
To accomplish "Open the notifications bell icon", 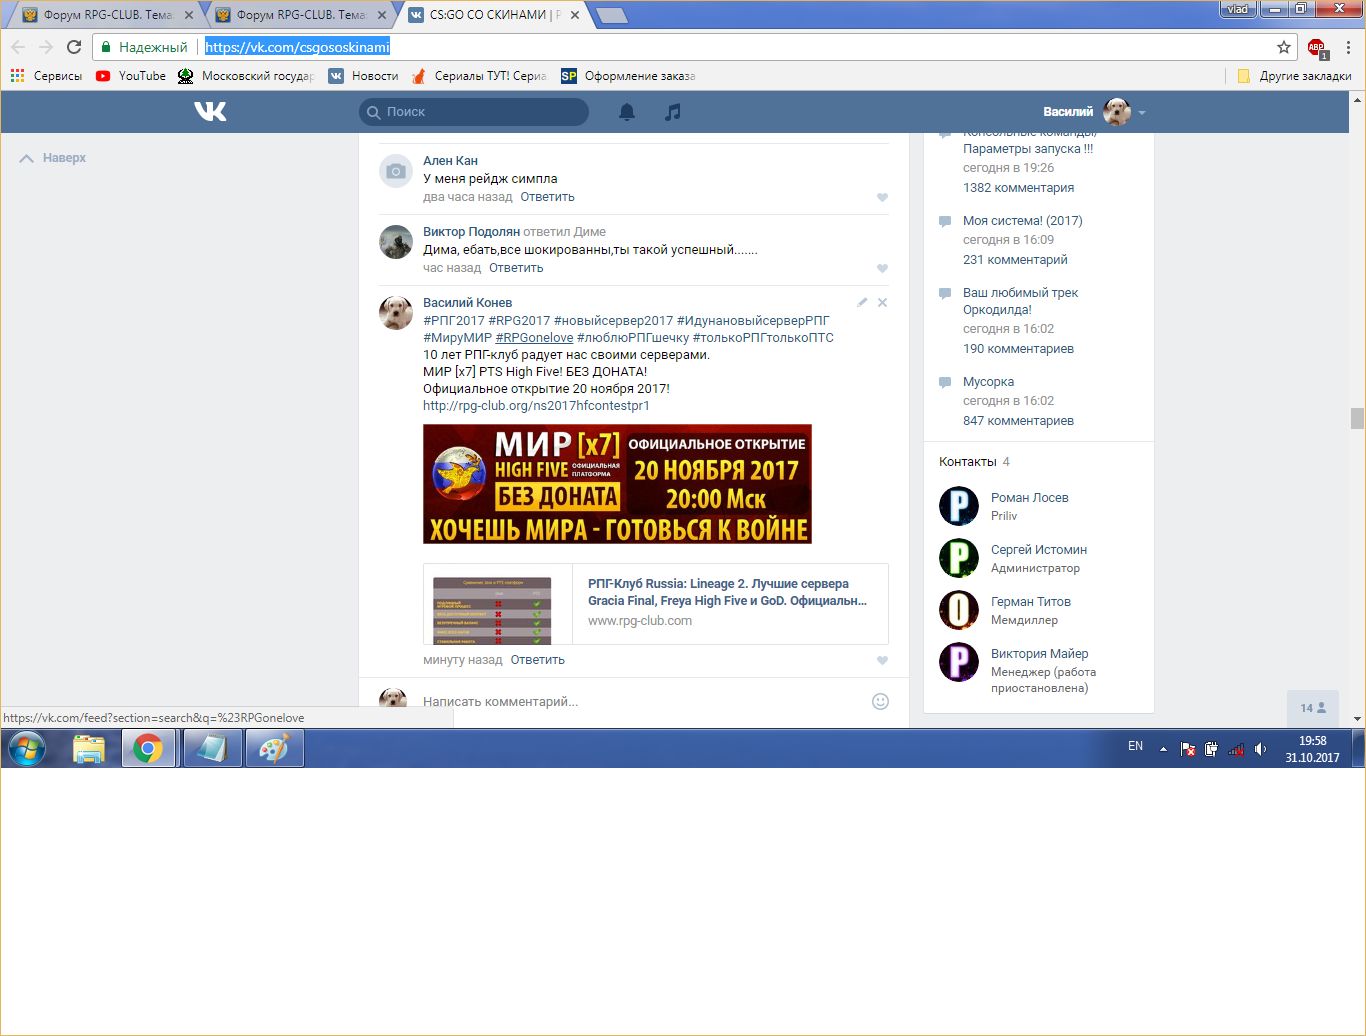I will (627, 112).
